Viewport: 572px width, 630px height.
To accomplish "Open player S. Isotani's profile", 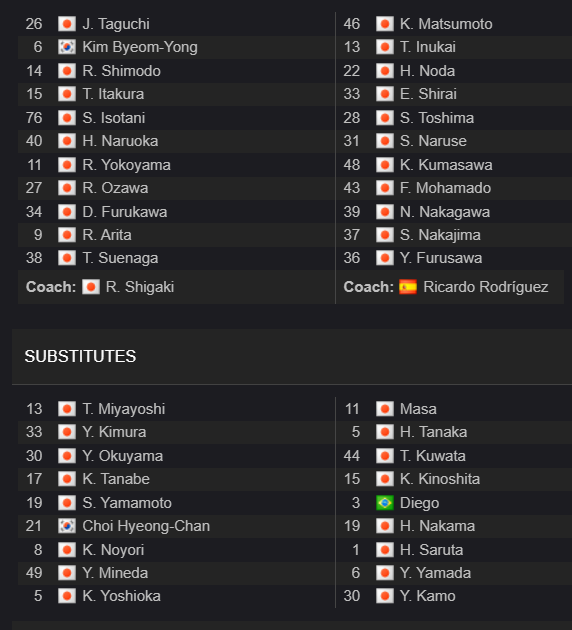I will coord(114,118).
